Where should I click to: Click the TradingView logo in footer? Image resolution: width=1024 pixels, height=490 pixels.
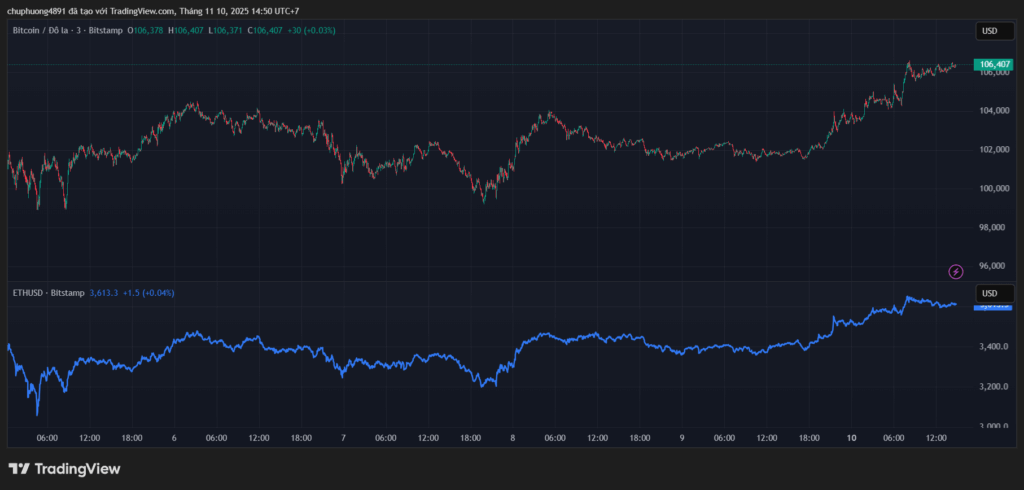(x=64, y=468)
